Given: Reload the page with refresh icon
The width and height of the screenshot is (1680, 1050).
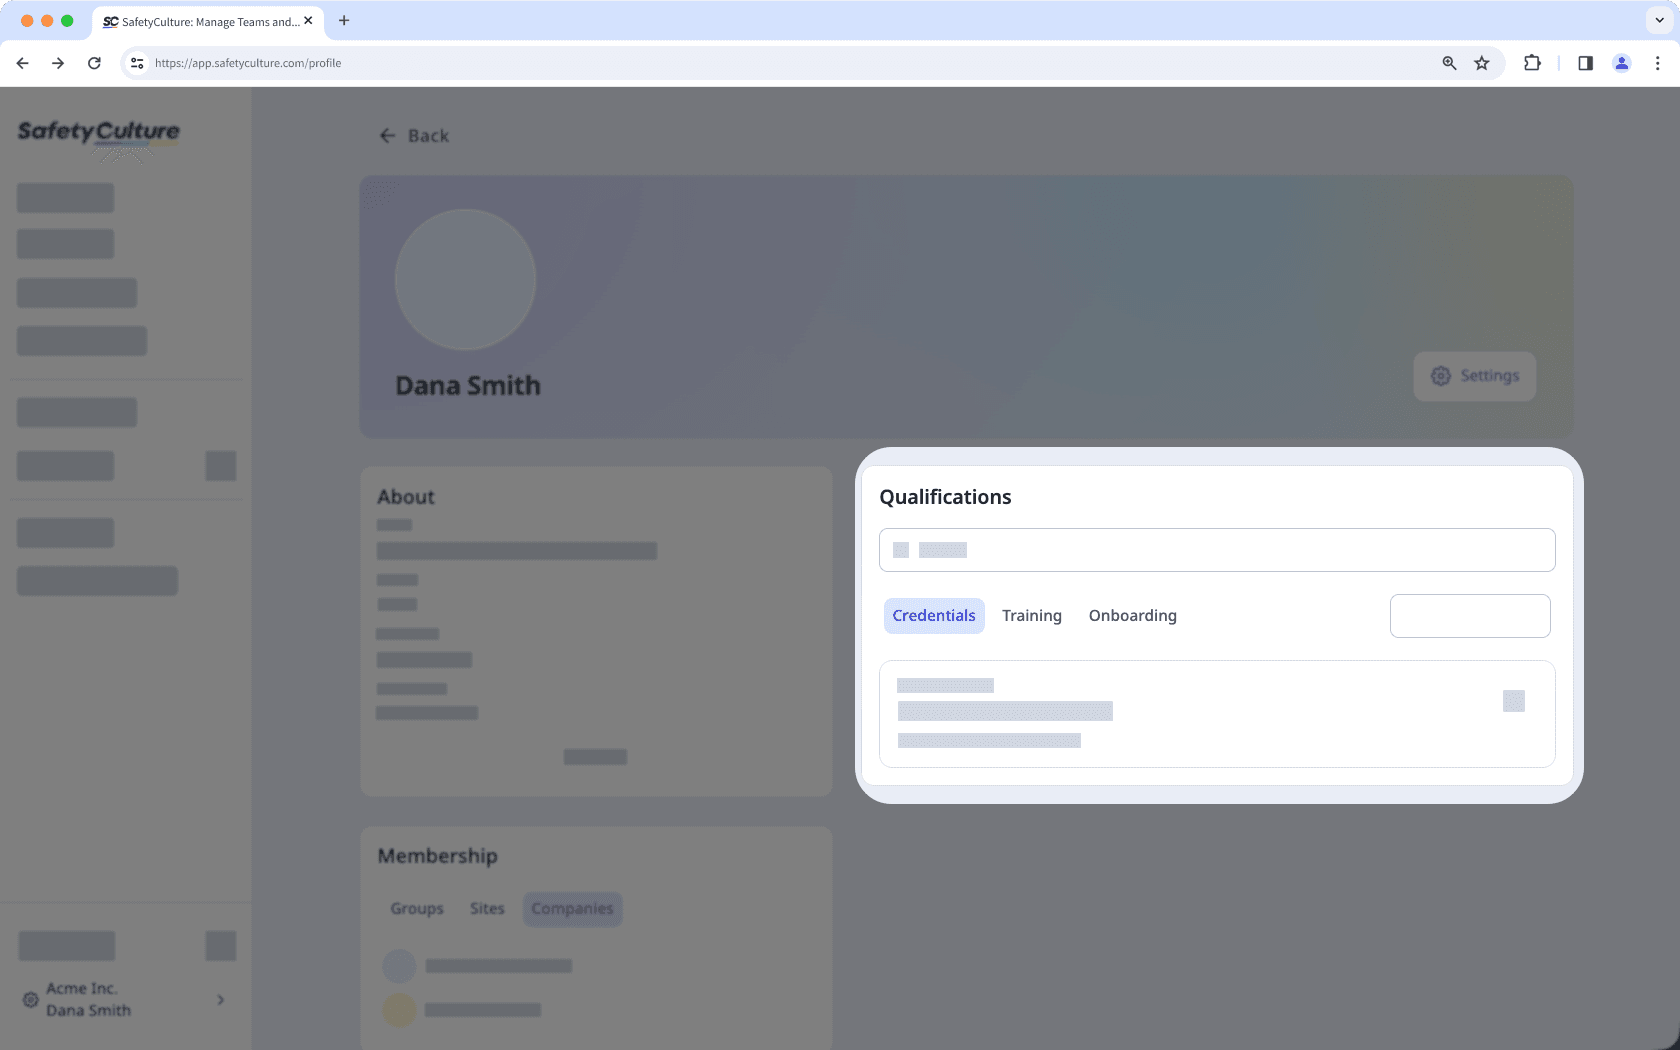Looking at the screenshot, I should pyautogui.click(x=94, y=63).
